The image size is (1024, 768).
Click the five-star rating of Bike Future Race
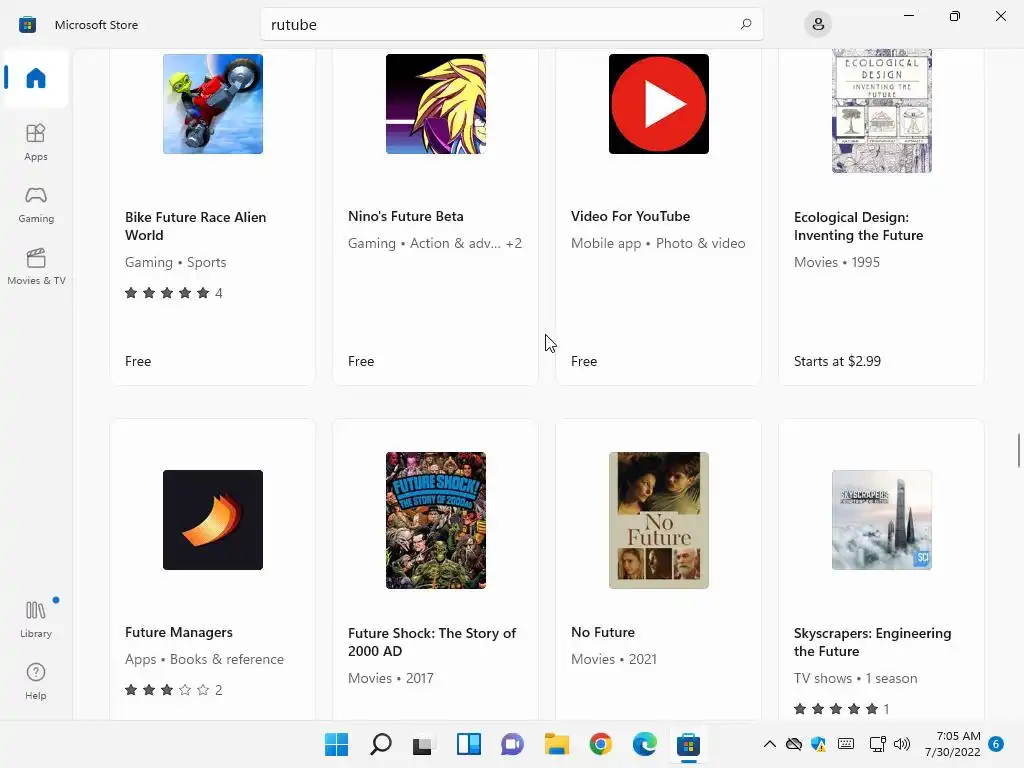[x=173, y=293]
